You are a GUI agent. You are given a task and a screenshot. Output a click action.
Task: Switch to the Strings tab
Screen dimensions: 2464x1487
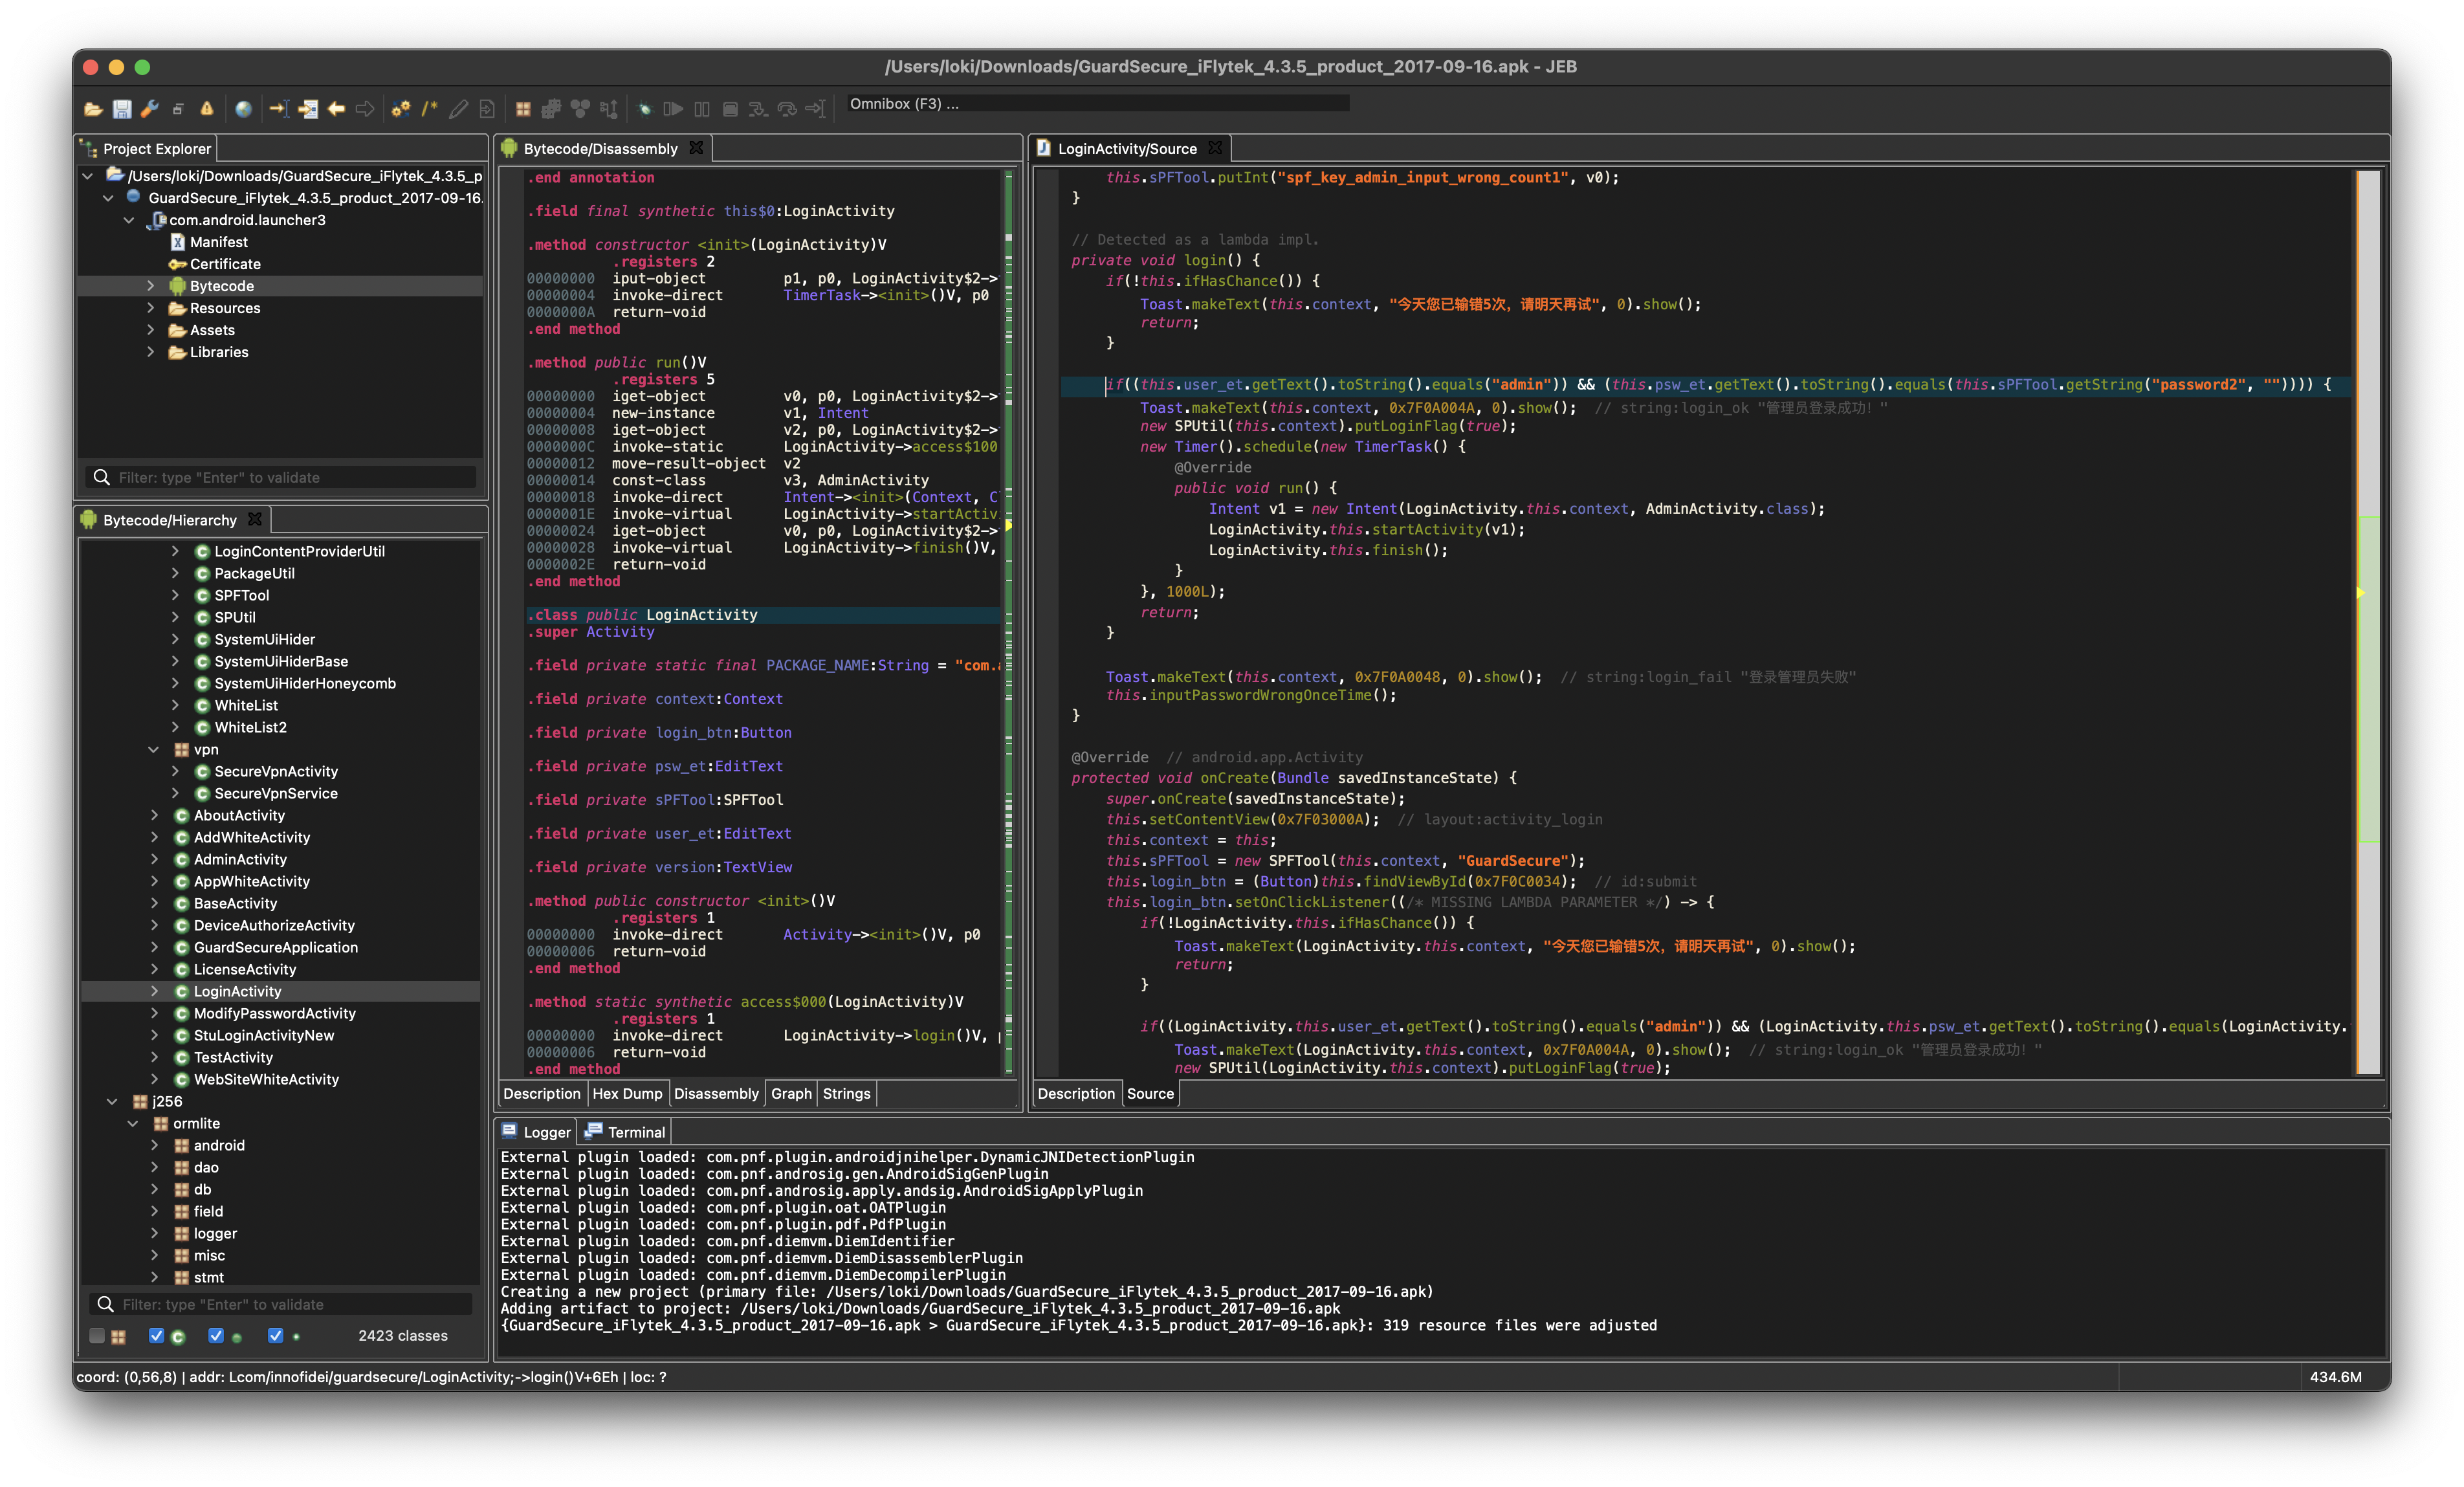point(846,1093)
